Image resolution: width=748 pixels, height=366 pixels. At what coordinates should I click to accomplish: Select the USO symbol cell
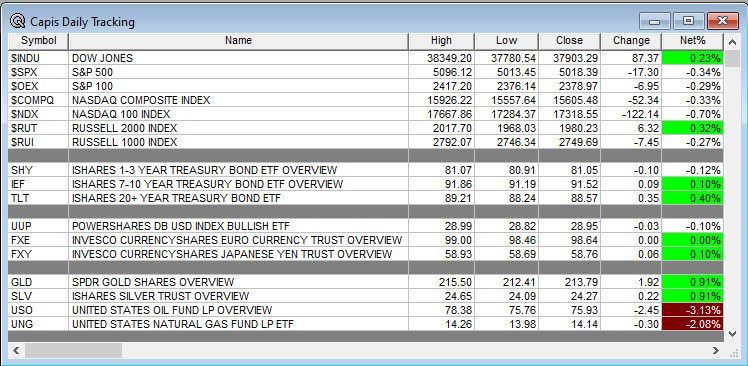tap(39, 310)
